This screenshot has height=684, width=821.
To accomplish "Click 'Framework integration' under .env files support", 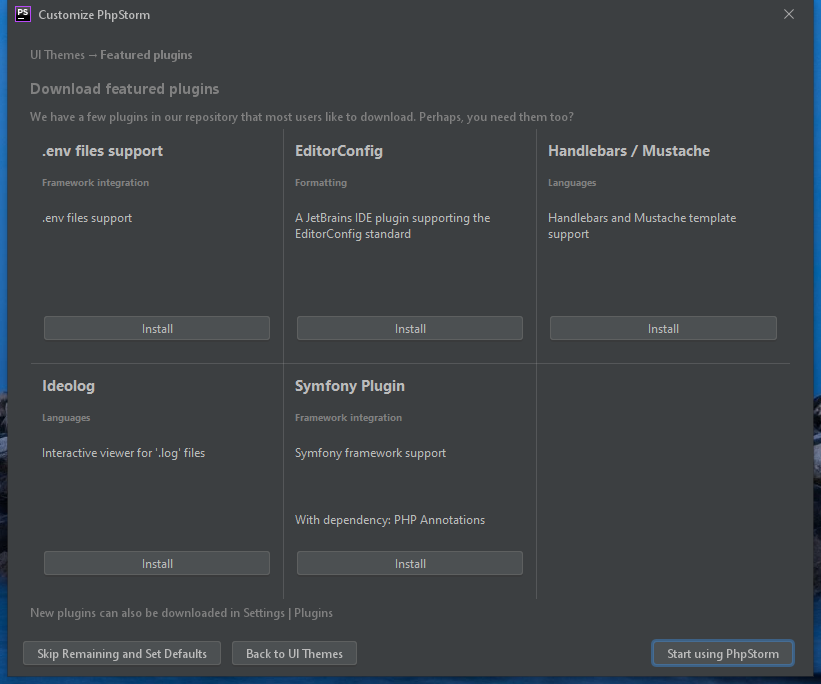I will (95, 183).
